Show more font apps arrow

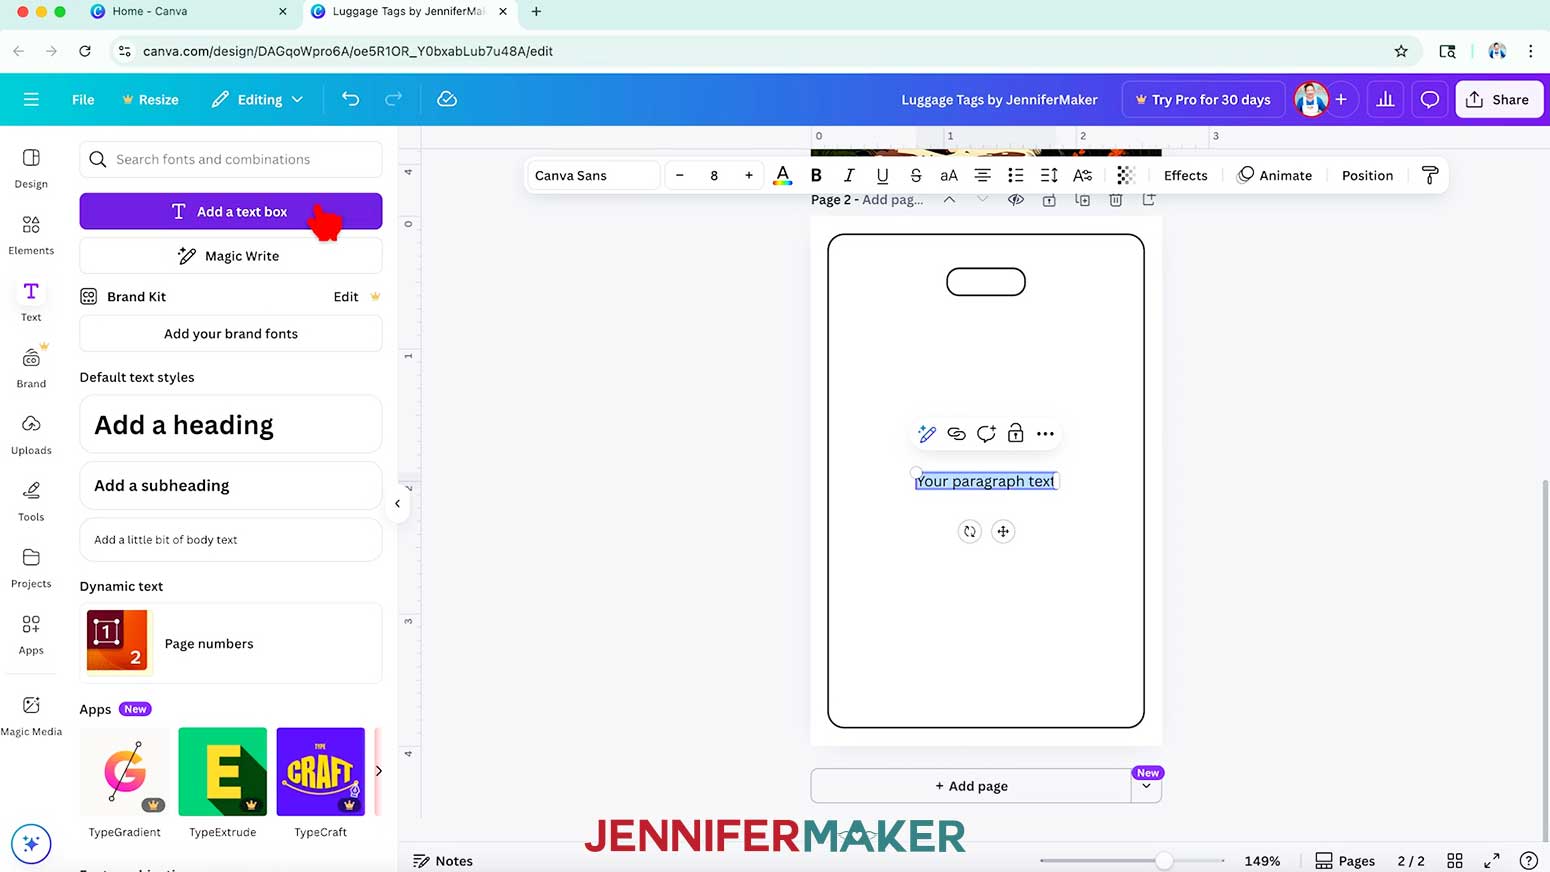(x=378, y=771)
